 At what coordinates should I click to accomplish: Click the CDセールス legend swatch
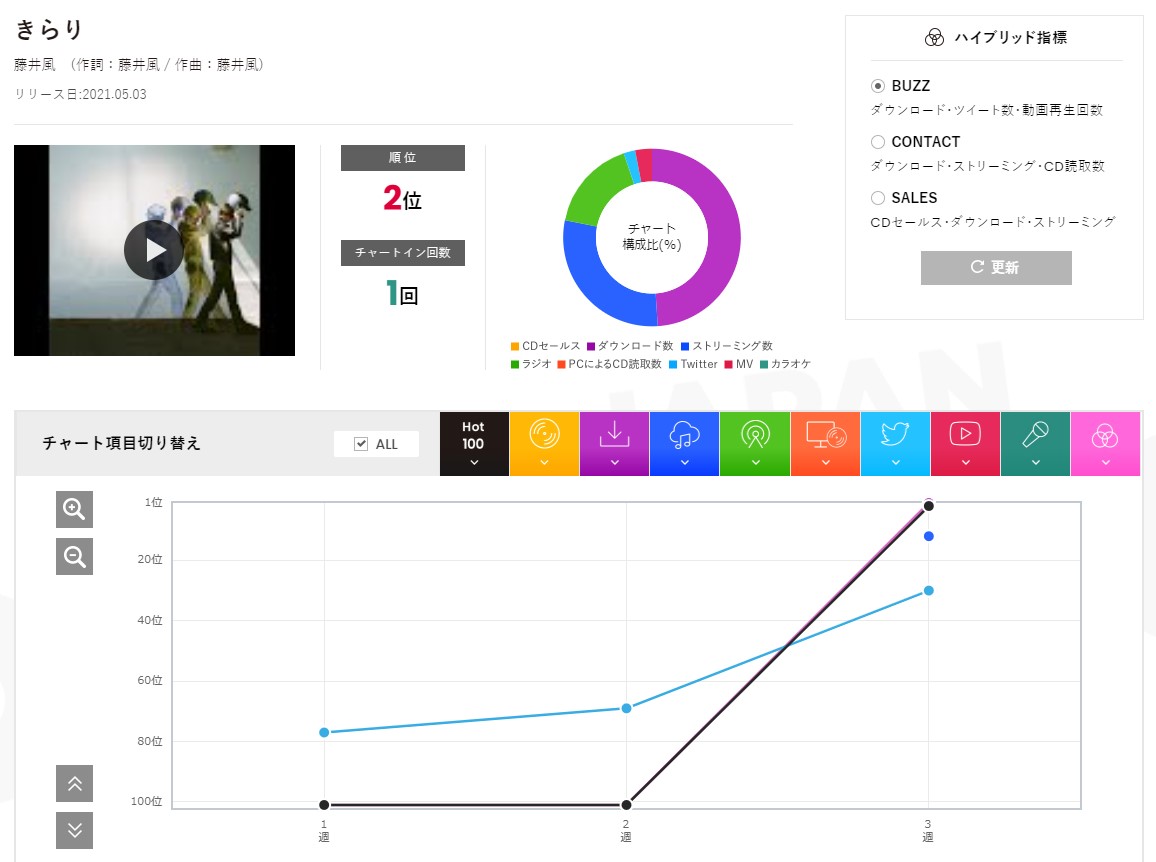coord(515,346)
